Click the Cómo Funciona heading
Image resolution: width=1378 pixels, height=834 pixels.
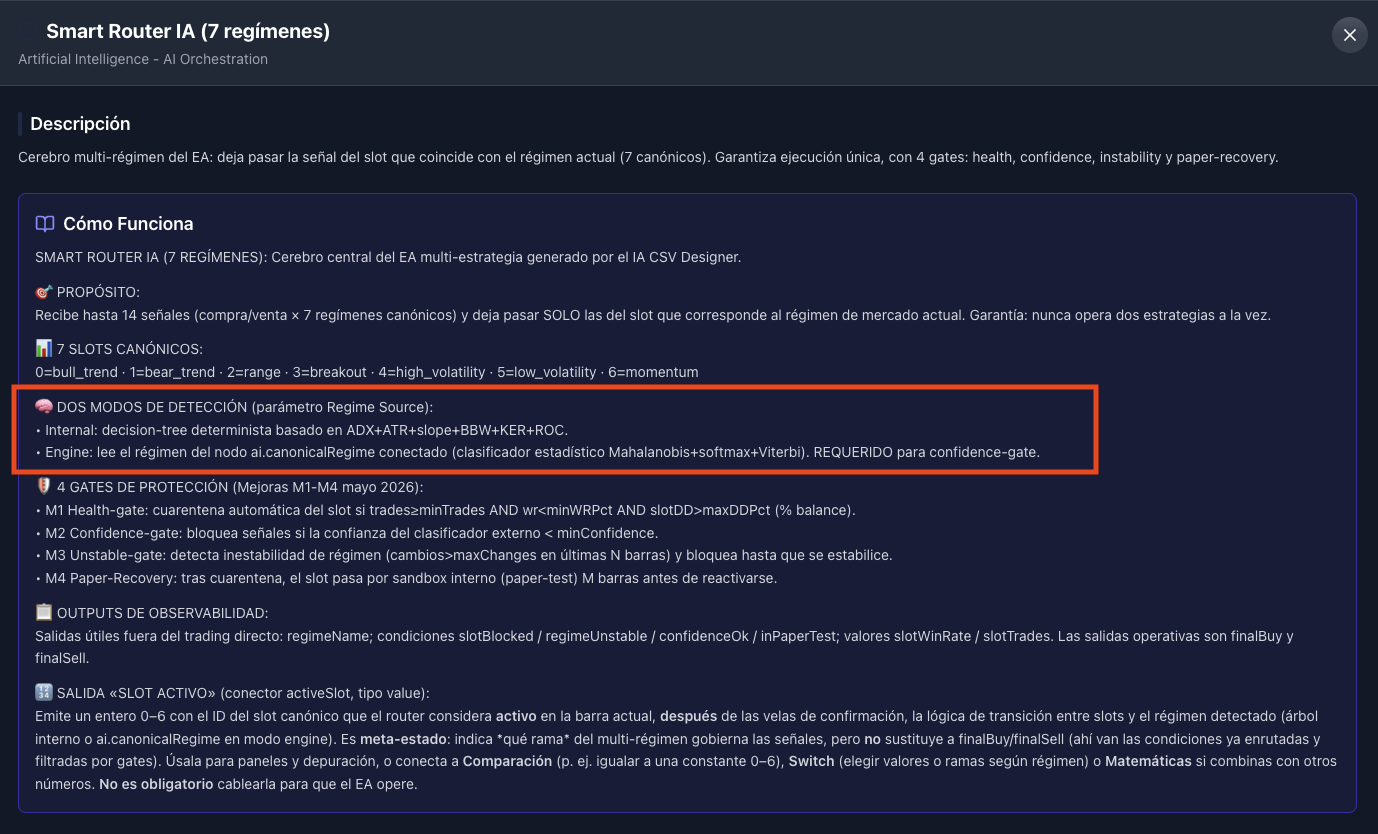[x=128, y=223]
